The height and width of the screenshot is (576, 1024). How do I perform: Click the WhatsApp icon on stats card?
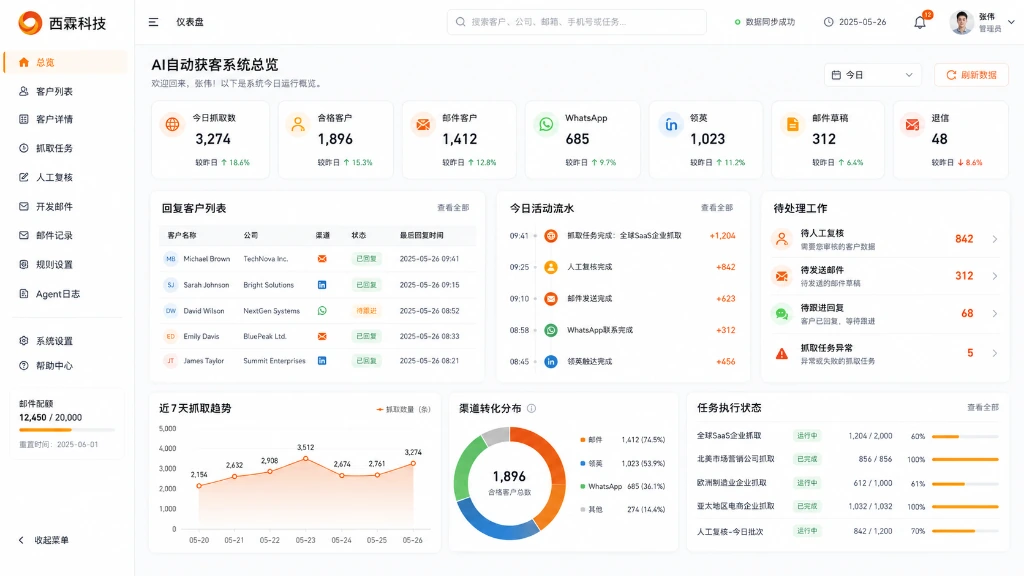coord(546,124)
